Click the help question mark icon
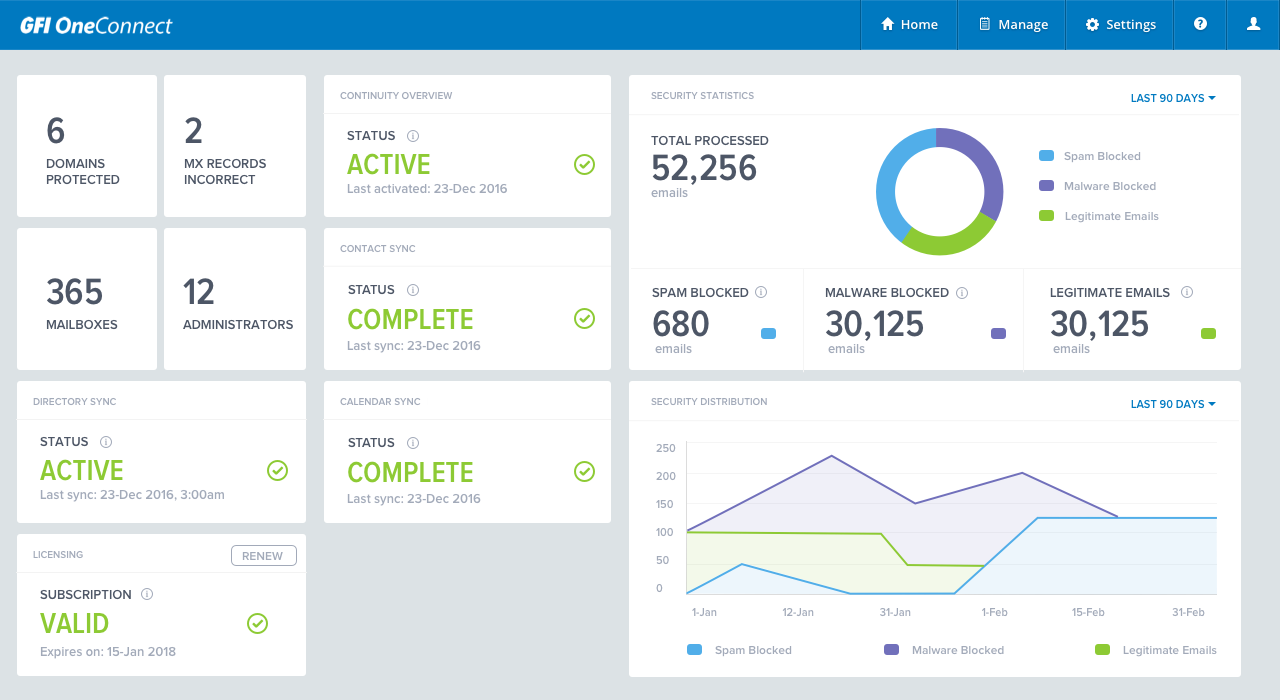The width and height of the screenshot is (1280, 700). coord(1200,25)
